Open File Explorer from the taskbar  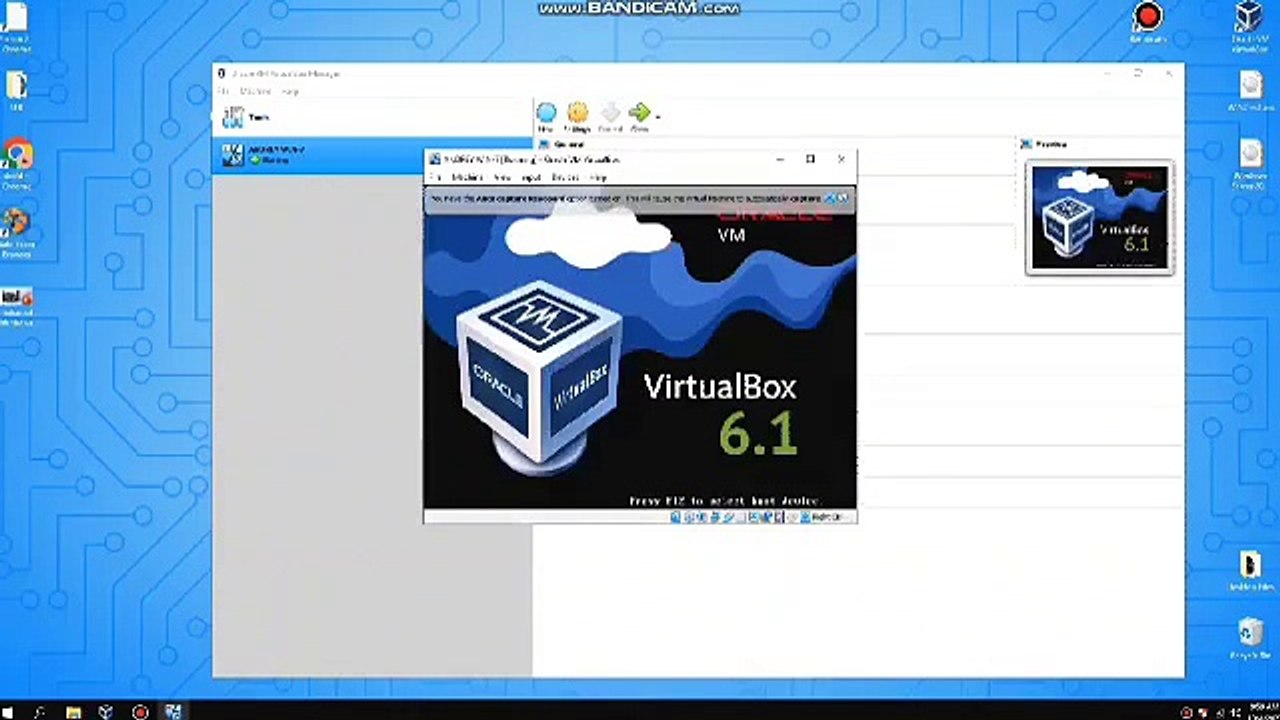tap(73, 712)
